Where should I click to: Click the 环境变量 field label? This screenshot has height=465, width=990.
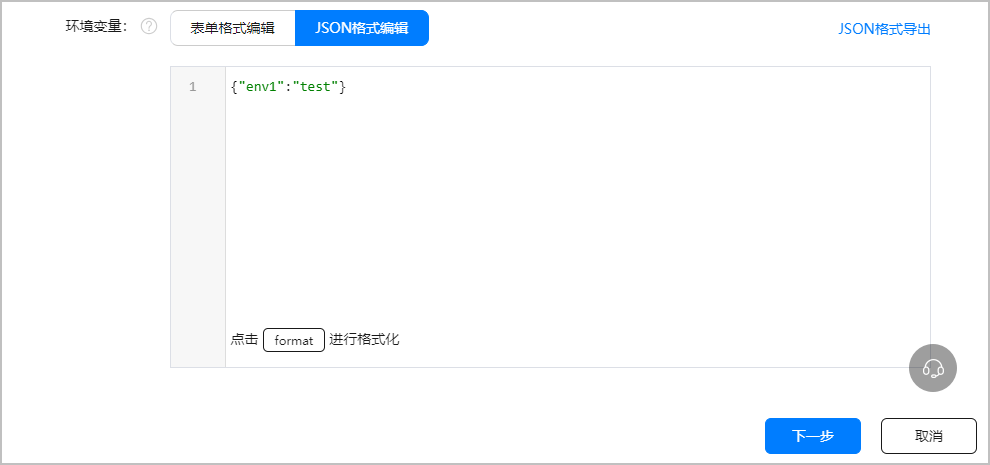click(96, 27)
